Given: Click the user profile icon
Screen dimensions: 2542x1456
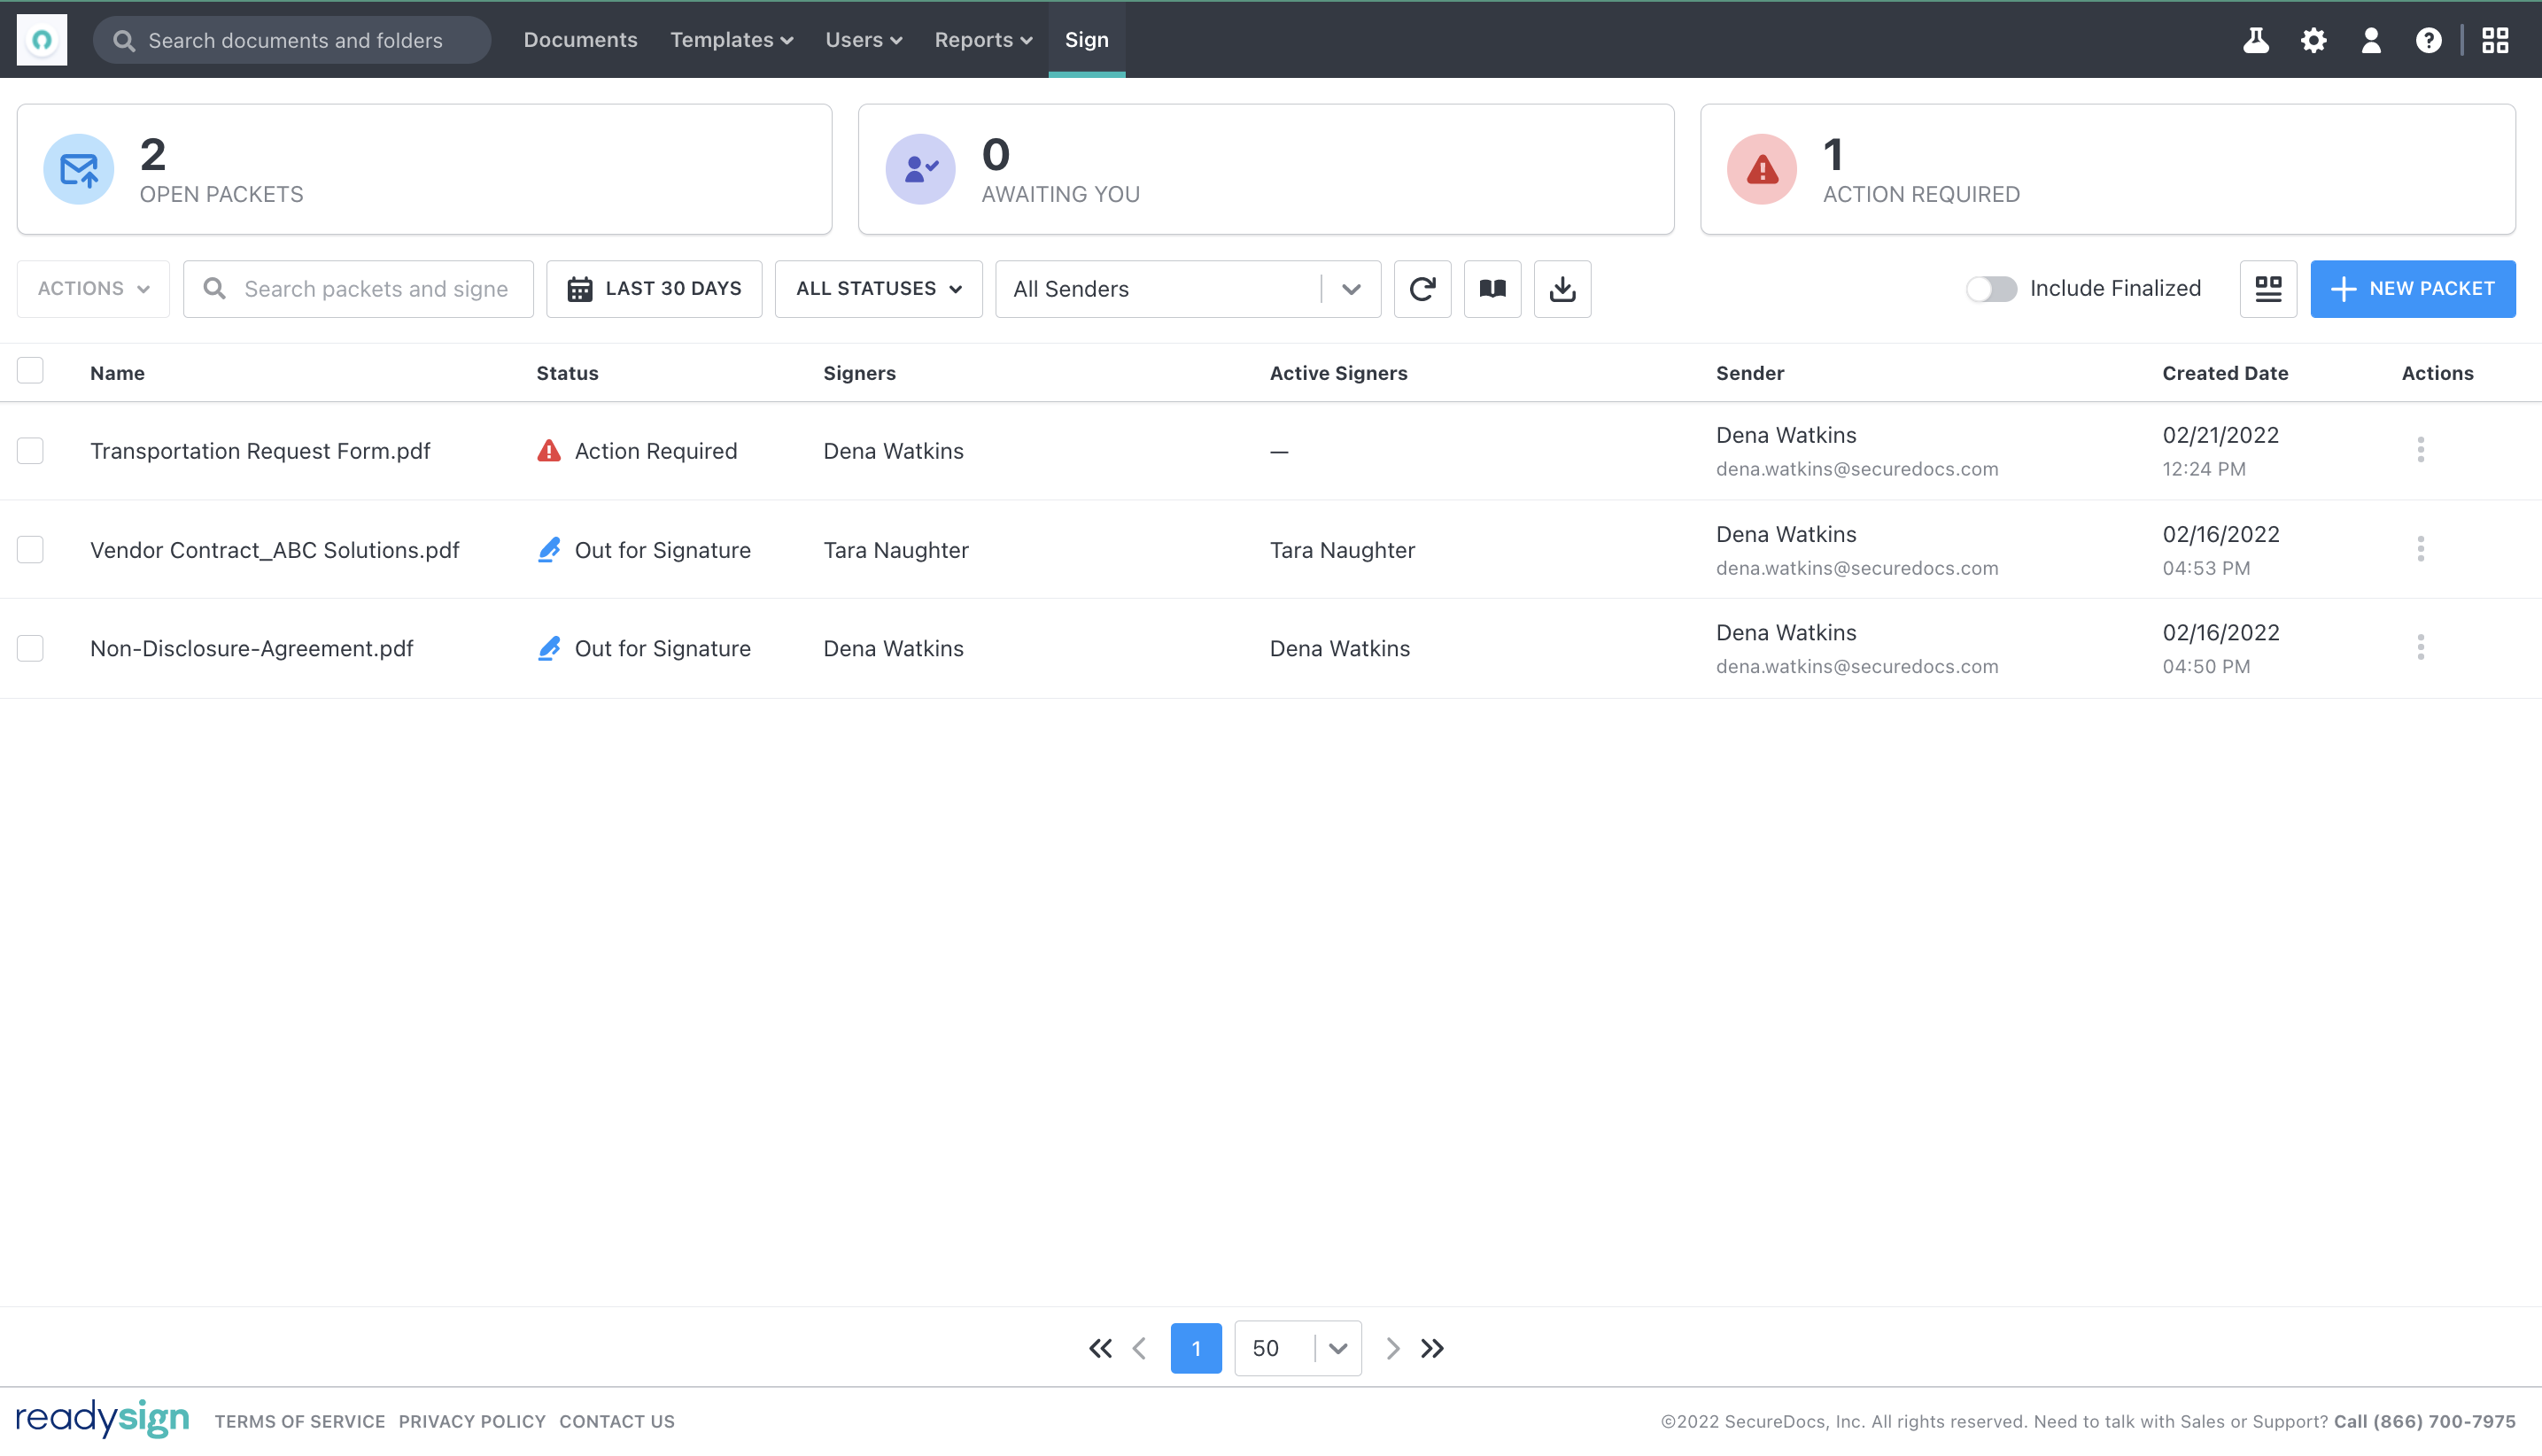Looking at the screenshot, I should (2371, 40).
